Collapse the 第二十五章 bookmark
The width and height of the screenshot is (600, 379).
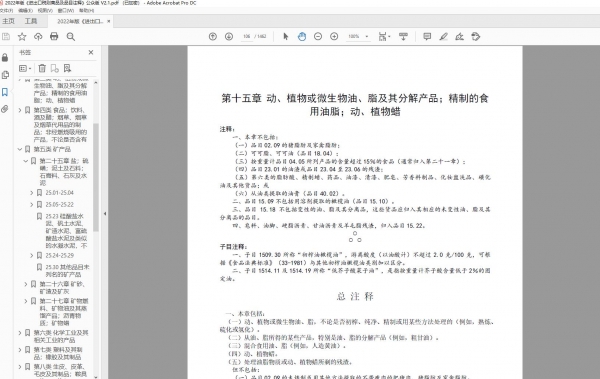[26, 161]
